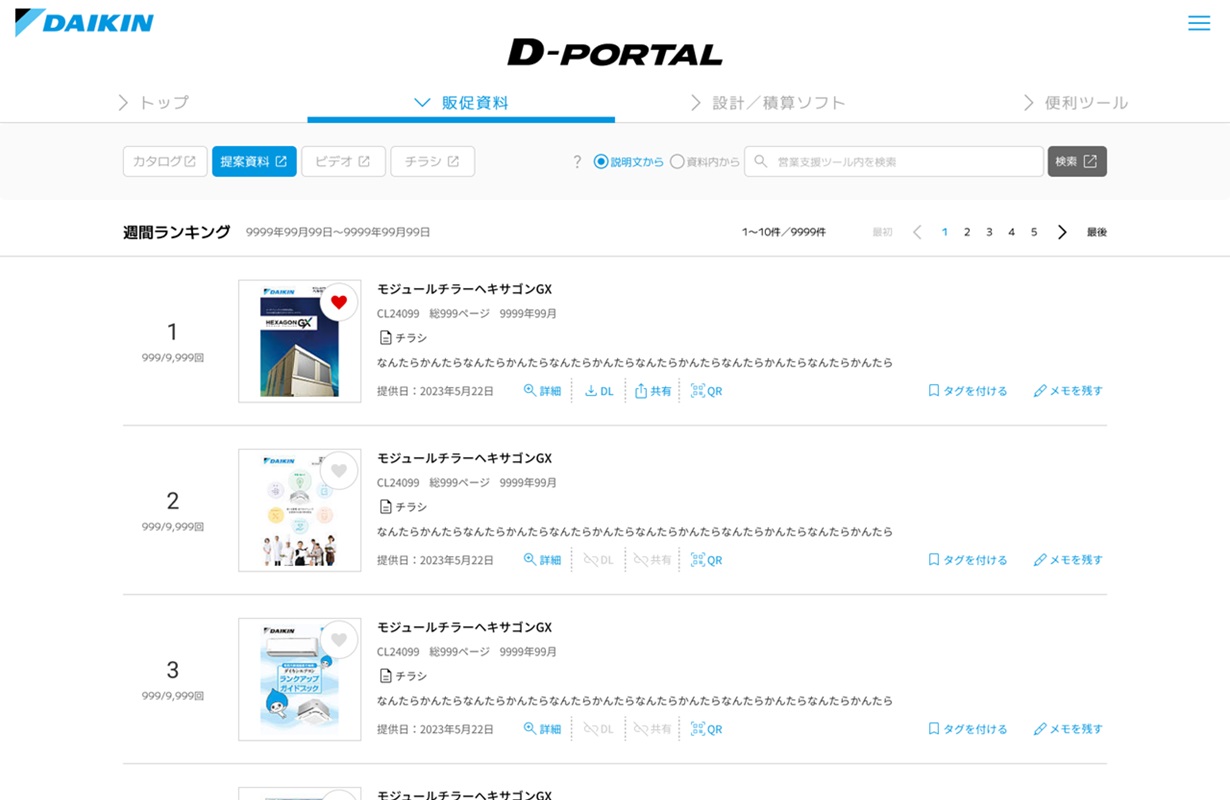Image resolution: width=1230 pixels, height=800 pixels.
Task: Collapse the 販促資料 navigation tab
Action: pos(461,102)
